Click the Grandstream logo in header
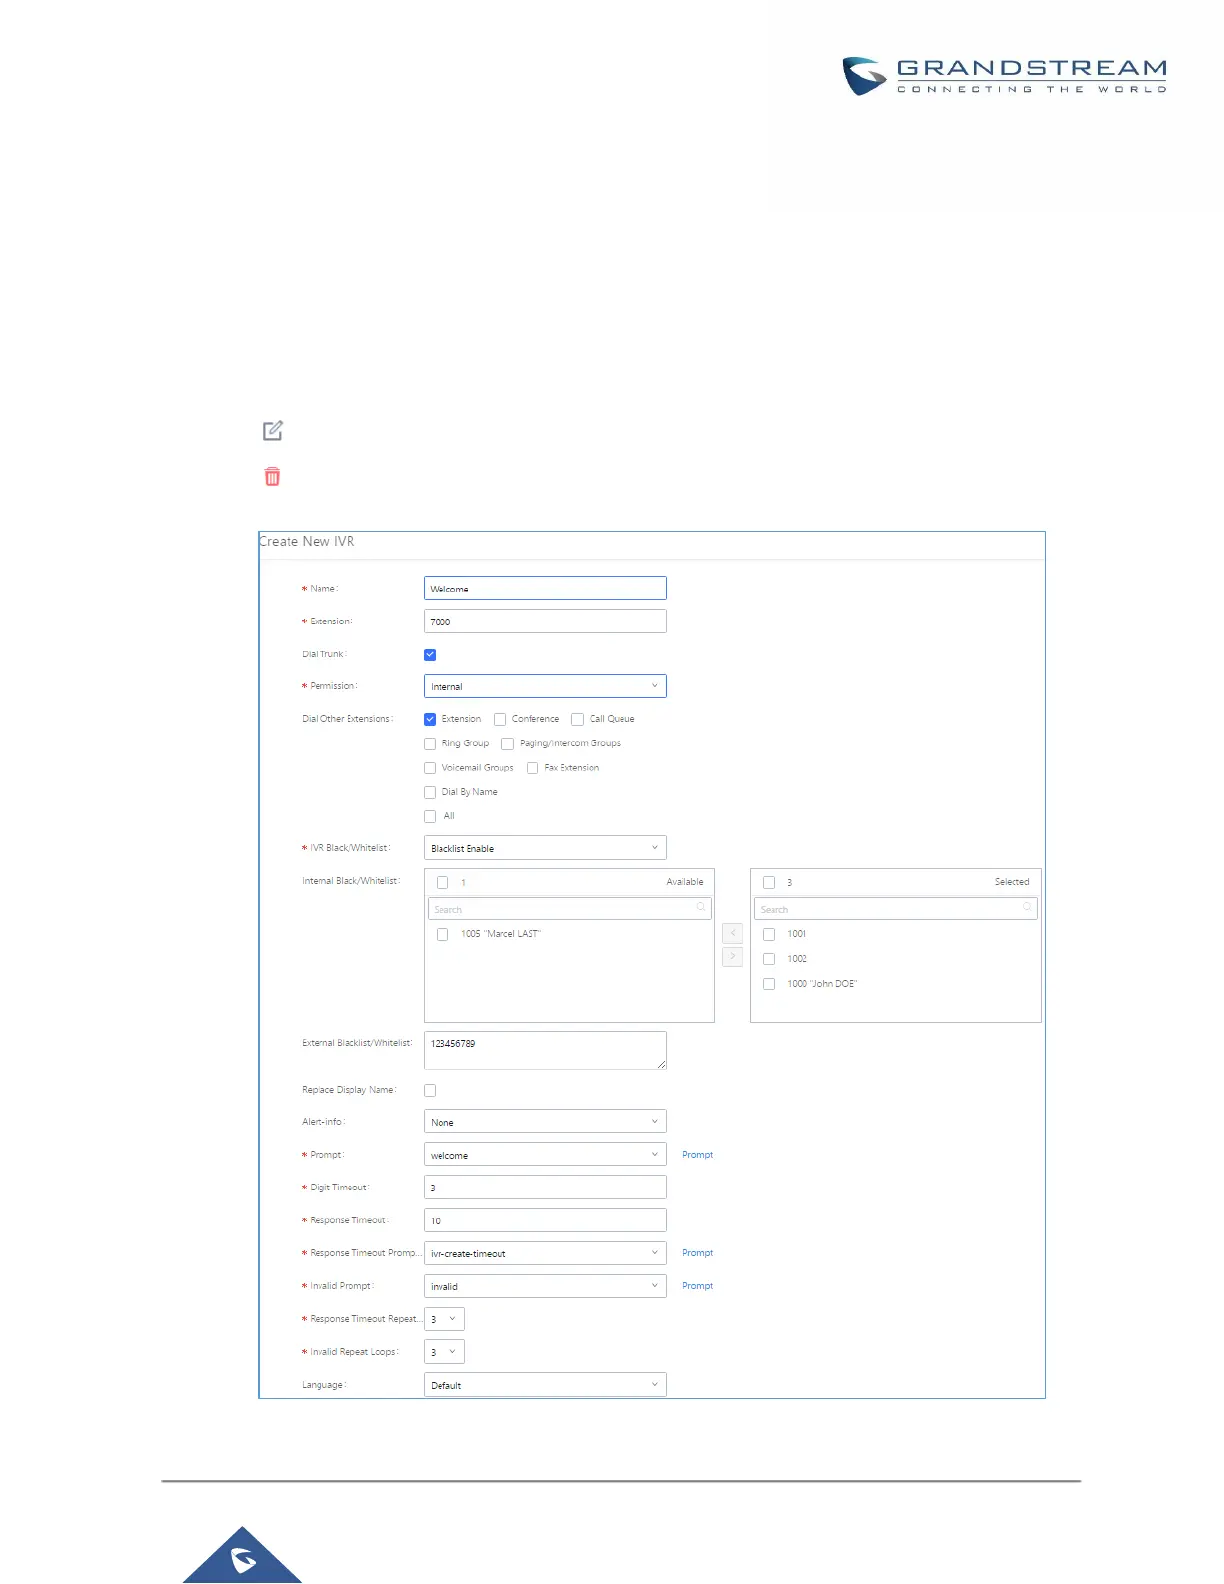 (1004, 76)
